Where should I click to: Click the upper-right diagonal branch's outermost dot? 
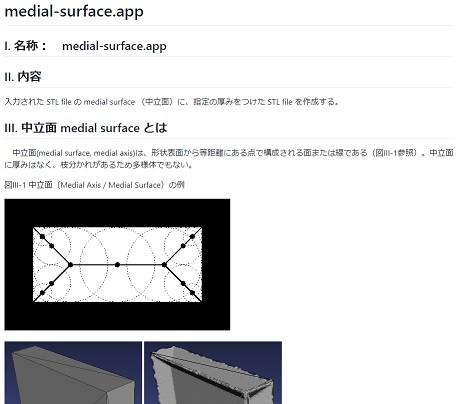click(192, 237)
